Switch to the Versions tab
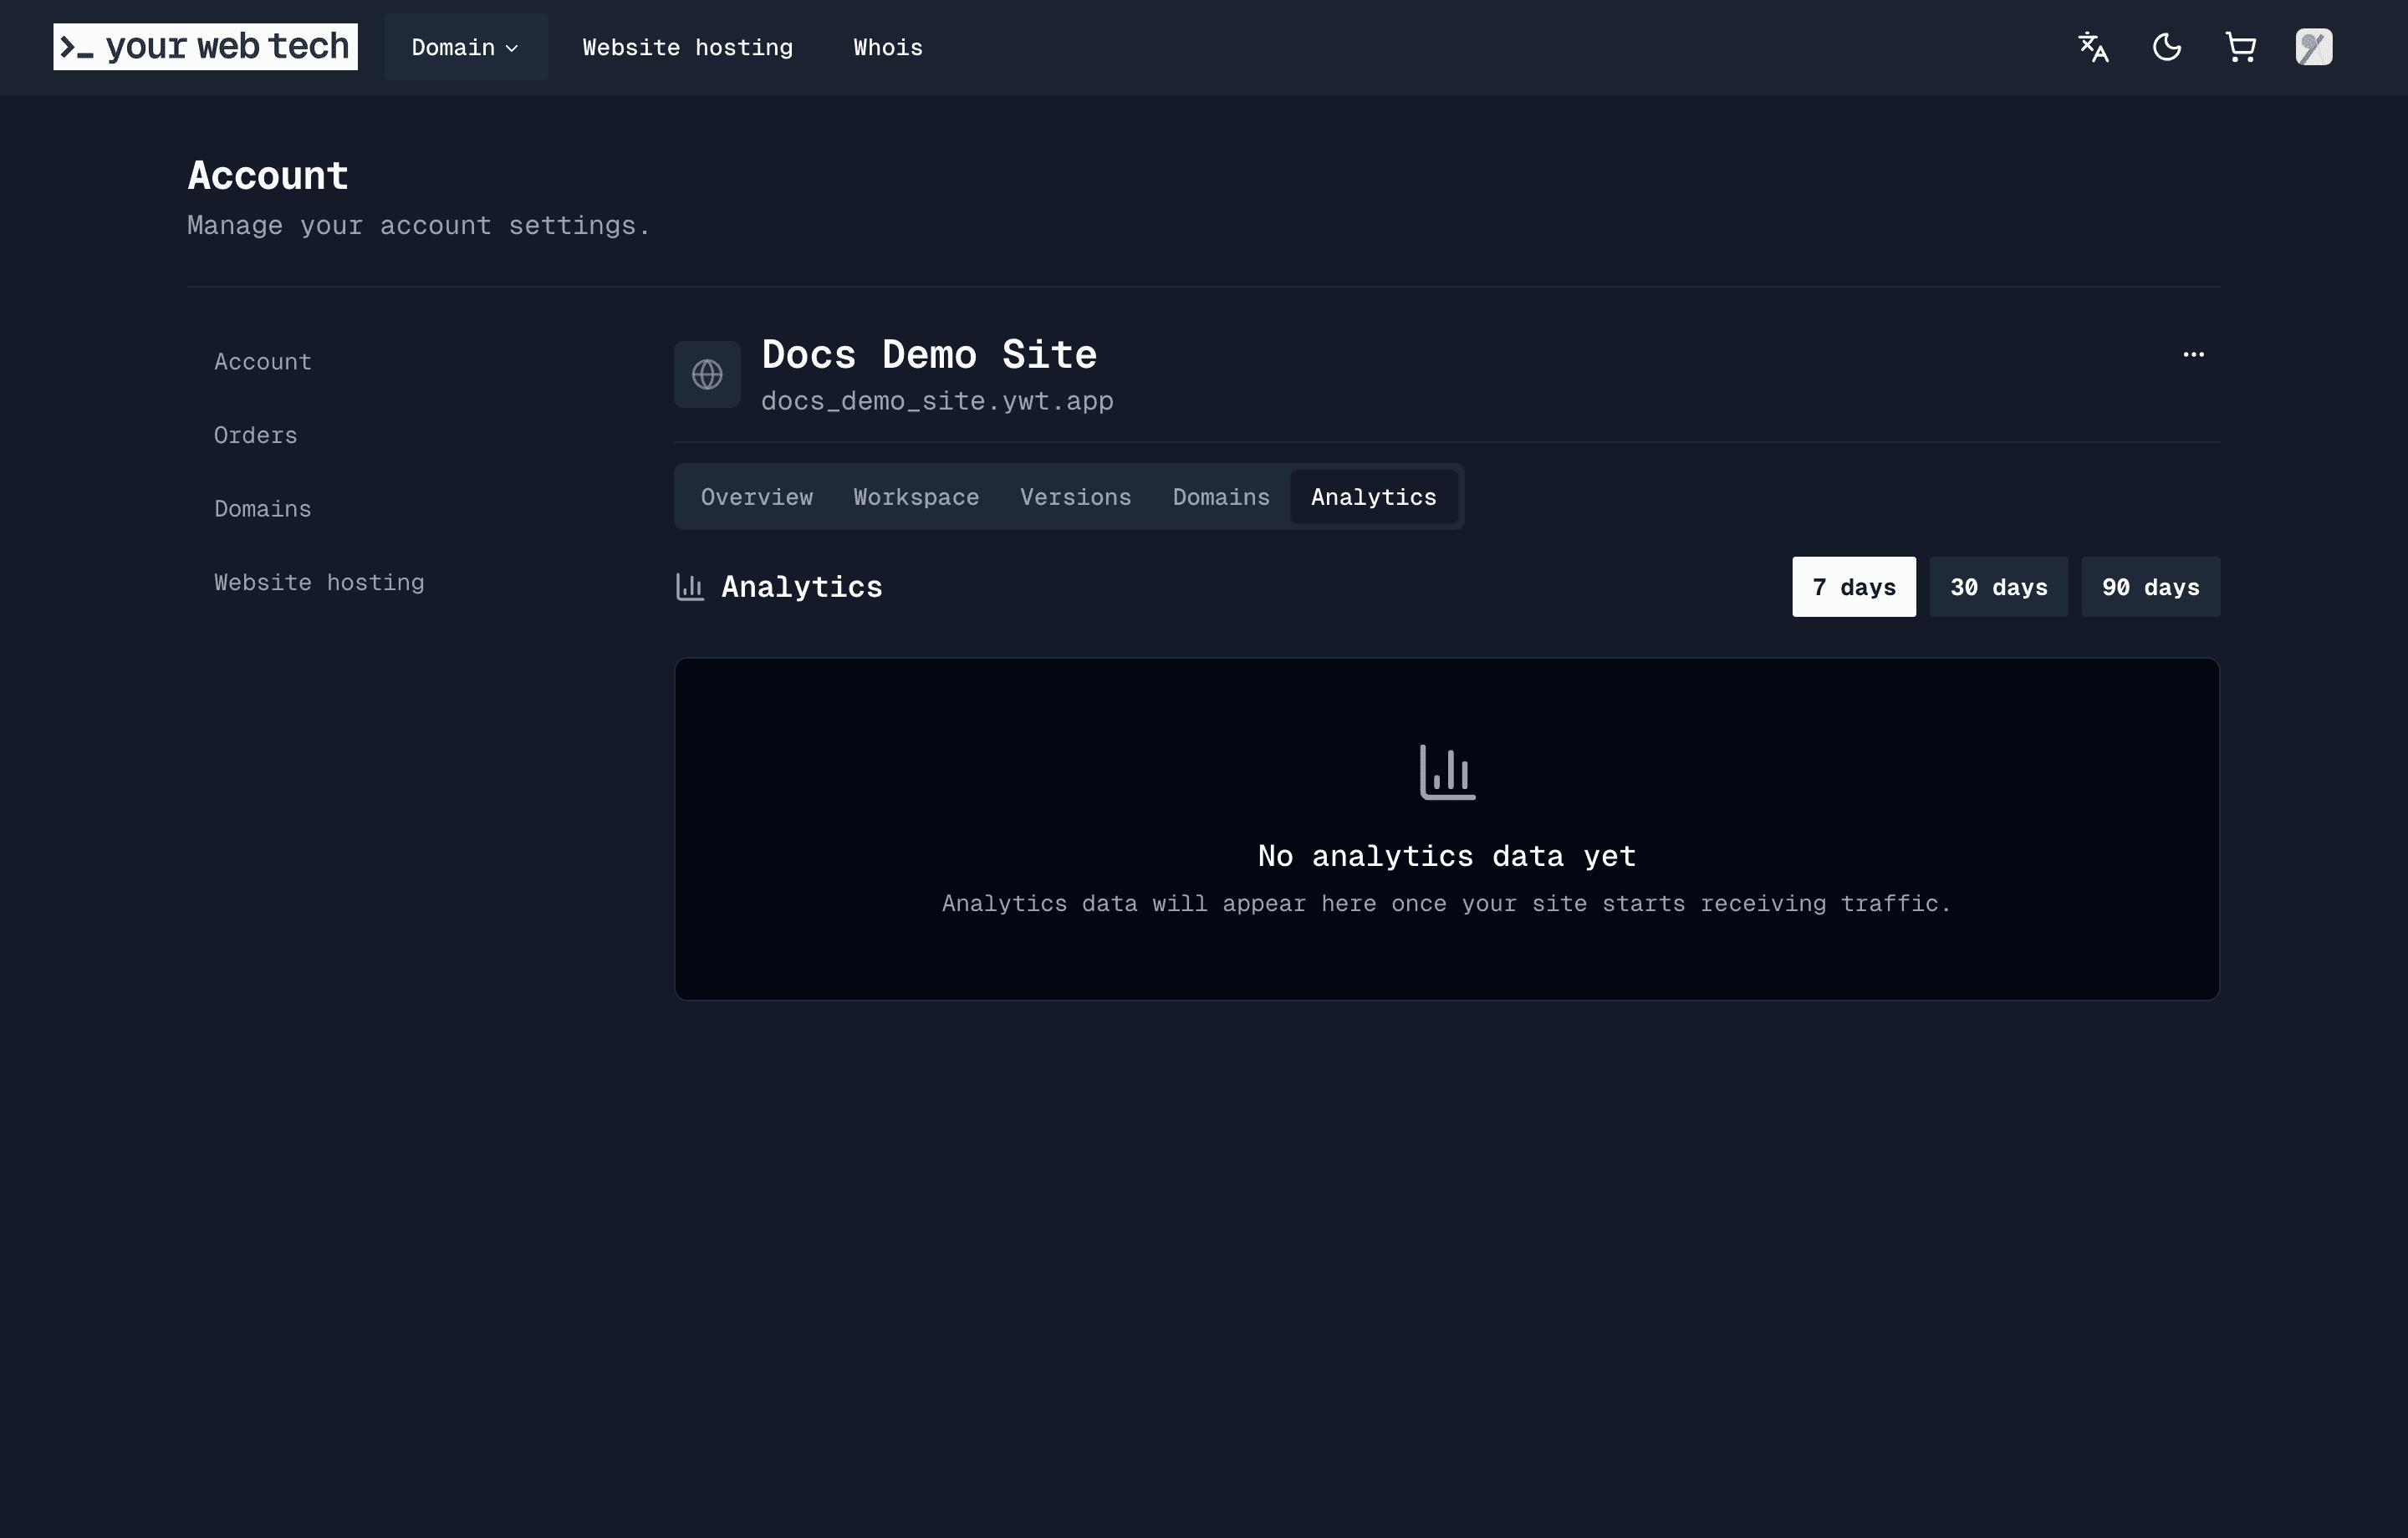The image size is (2408, 1538). pos(1076,497)
